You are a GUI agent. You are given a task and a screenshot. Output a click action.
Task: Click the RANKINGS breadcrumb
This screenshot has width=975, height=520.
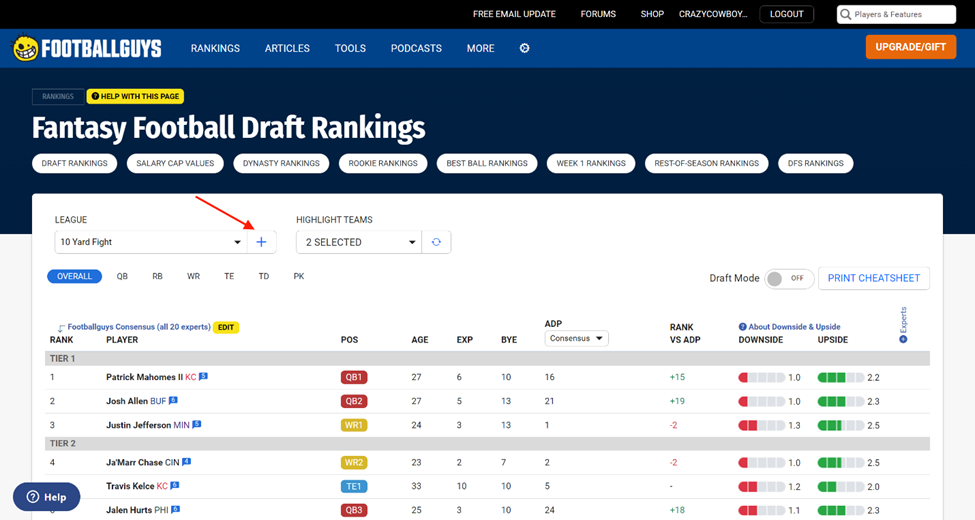pyautogui.click(x=58, y=96)
